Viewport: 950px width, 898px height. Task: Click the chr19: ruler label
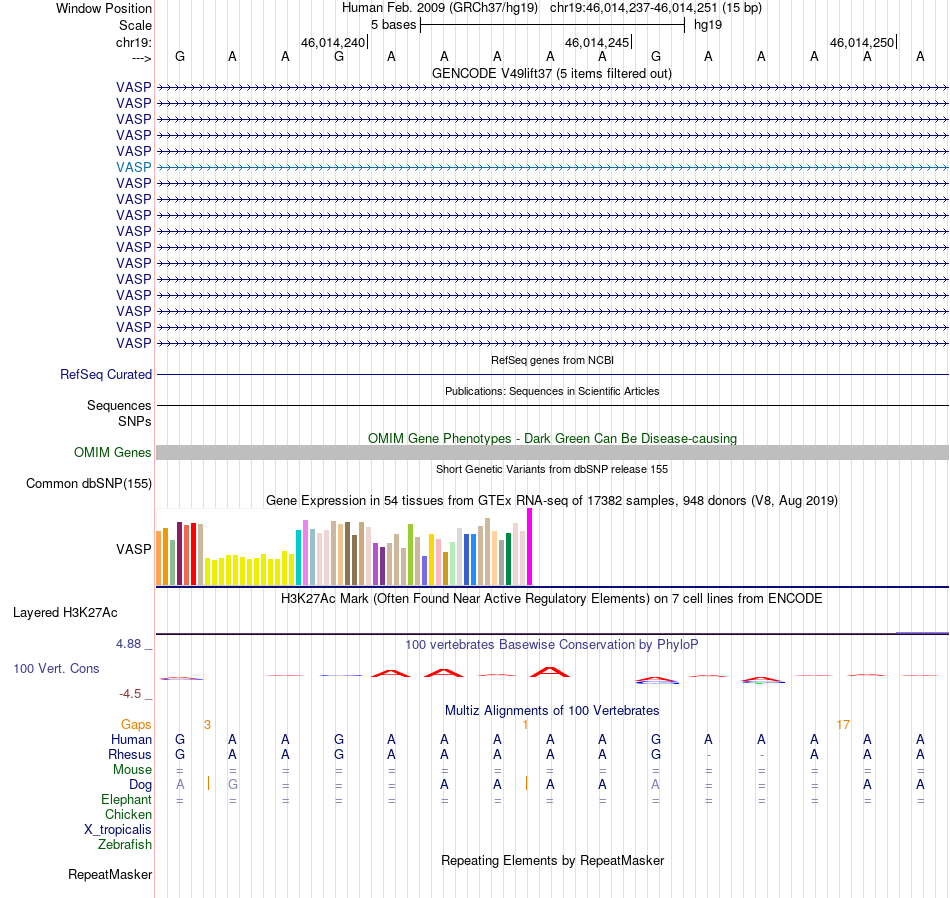pyautogui.click(x=133, y=42)
